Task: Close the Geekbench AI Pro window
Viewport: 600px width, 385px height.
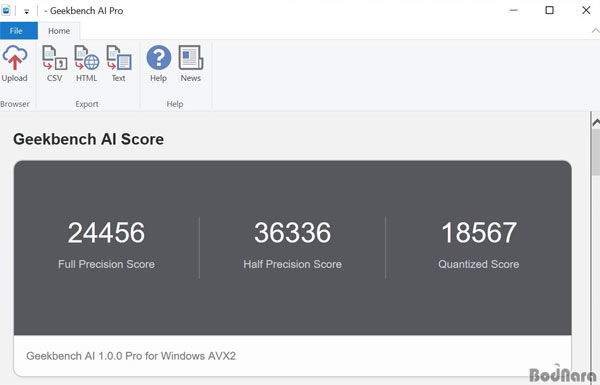Action: coord(586,10)
